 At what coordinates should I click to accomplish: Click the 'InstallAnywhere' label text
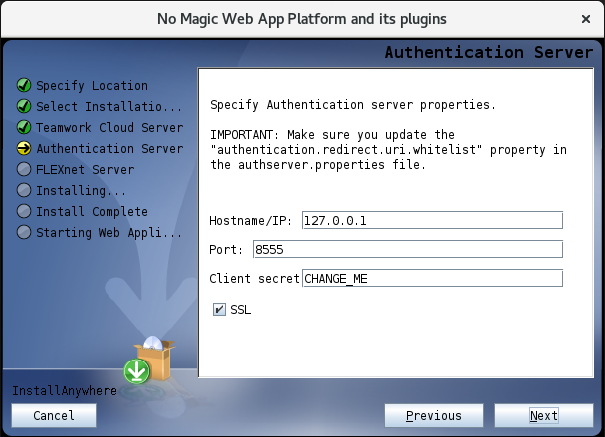[x=64, y=391]
